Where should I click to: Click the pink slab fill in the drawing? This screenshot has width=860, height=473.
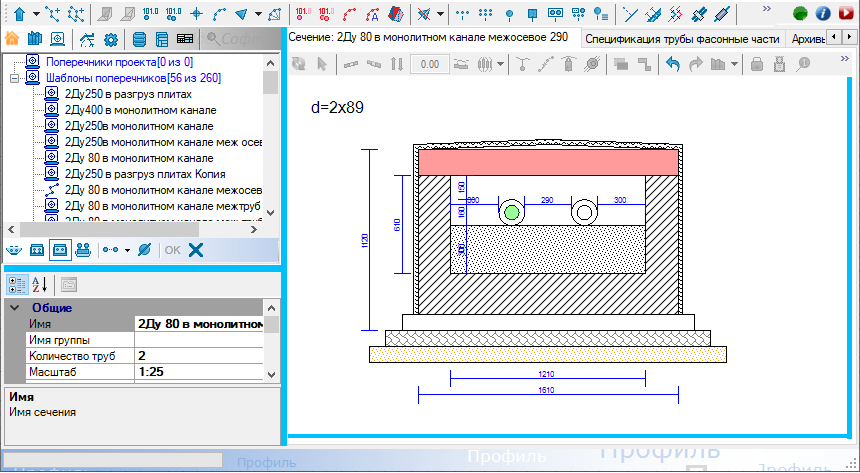click(548, 162)
